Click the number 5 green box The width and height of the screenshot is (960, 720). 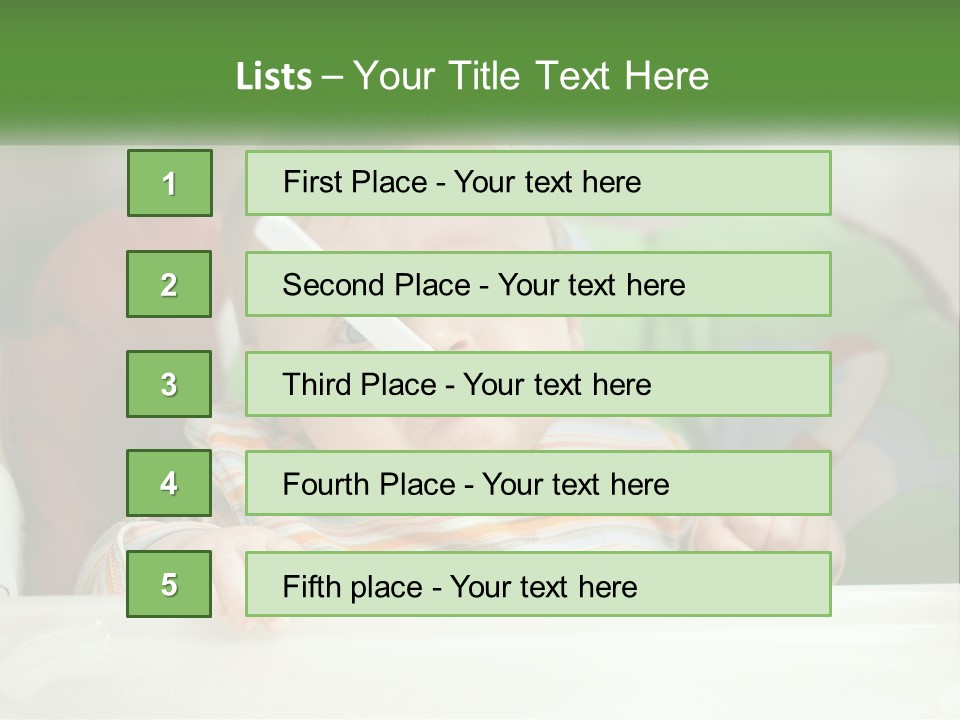coord(169,584)
